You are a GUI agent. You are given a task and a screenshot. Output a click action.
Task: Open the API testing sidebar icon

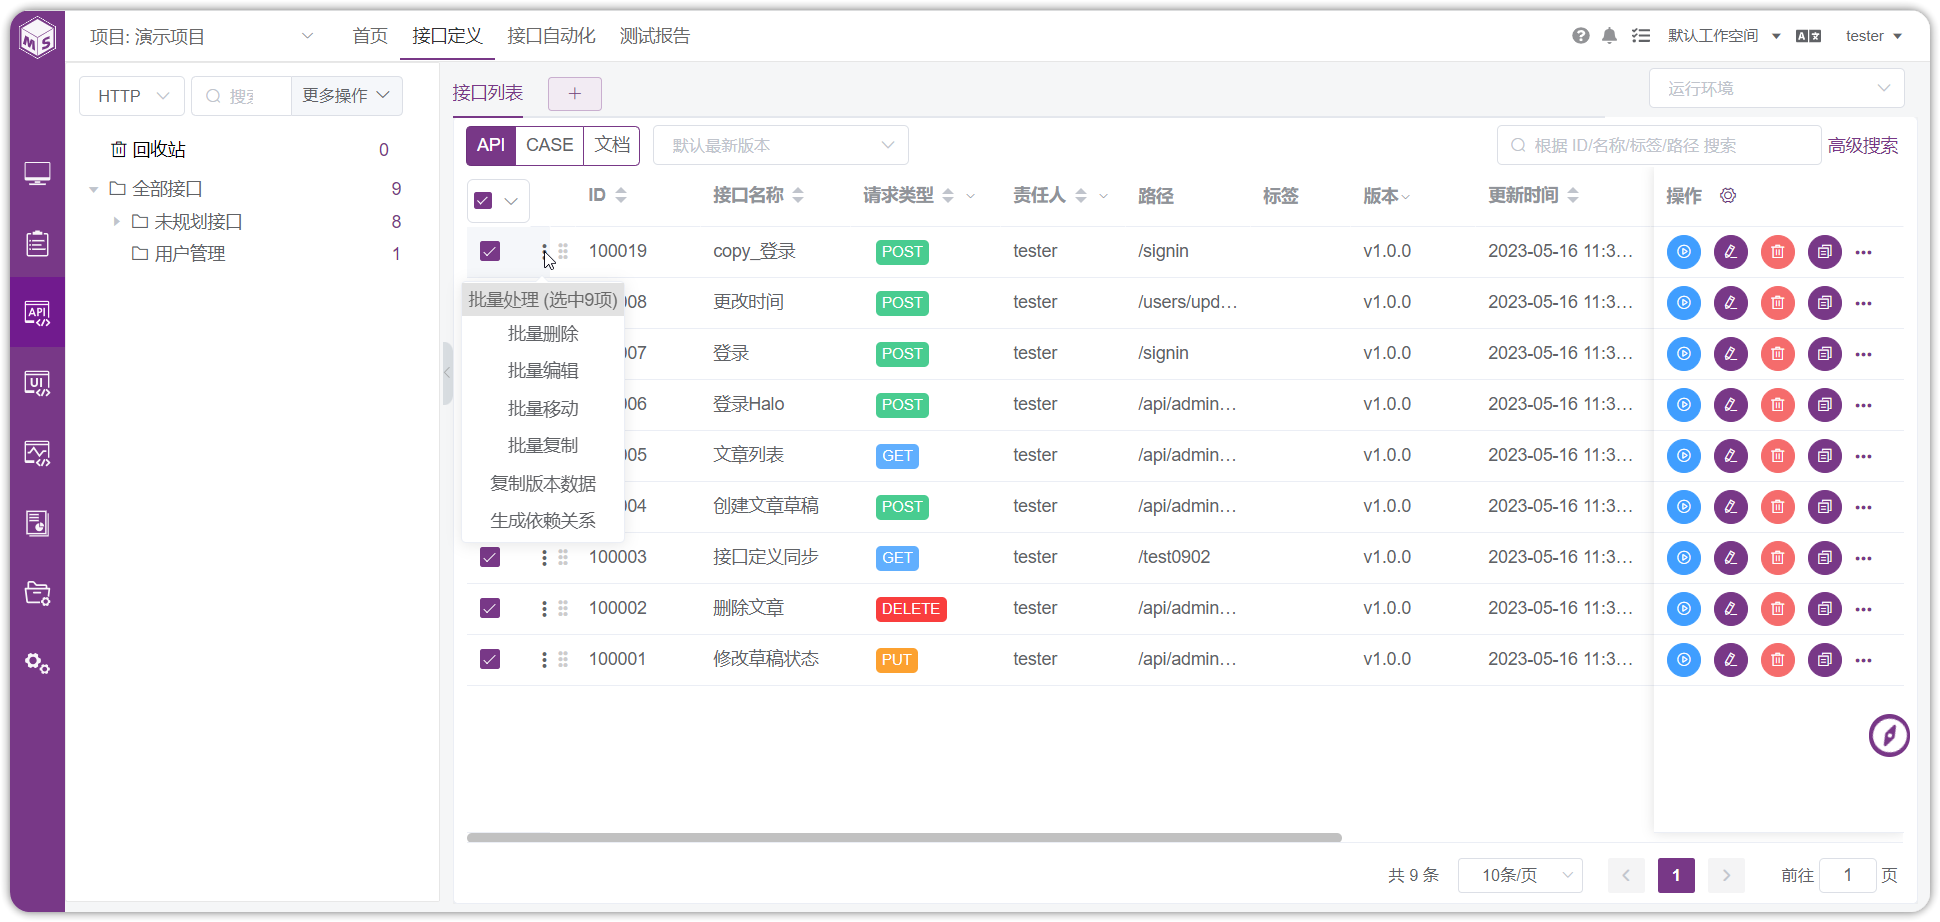point(37,313)
